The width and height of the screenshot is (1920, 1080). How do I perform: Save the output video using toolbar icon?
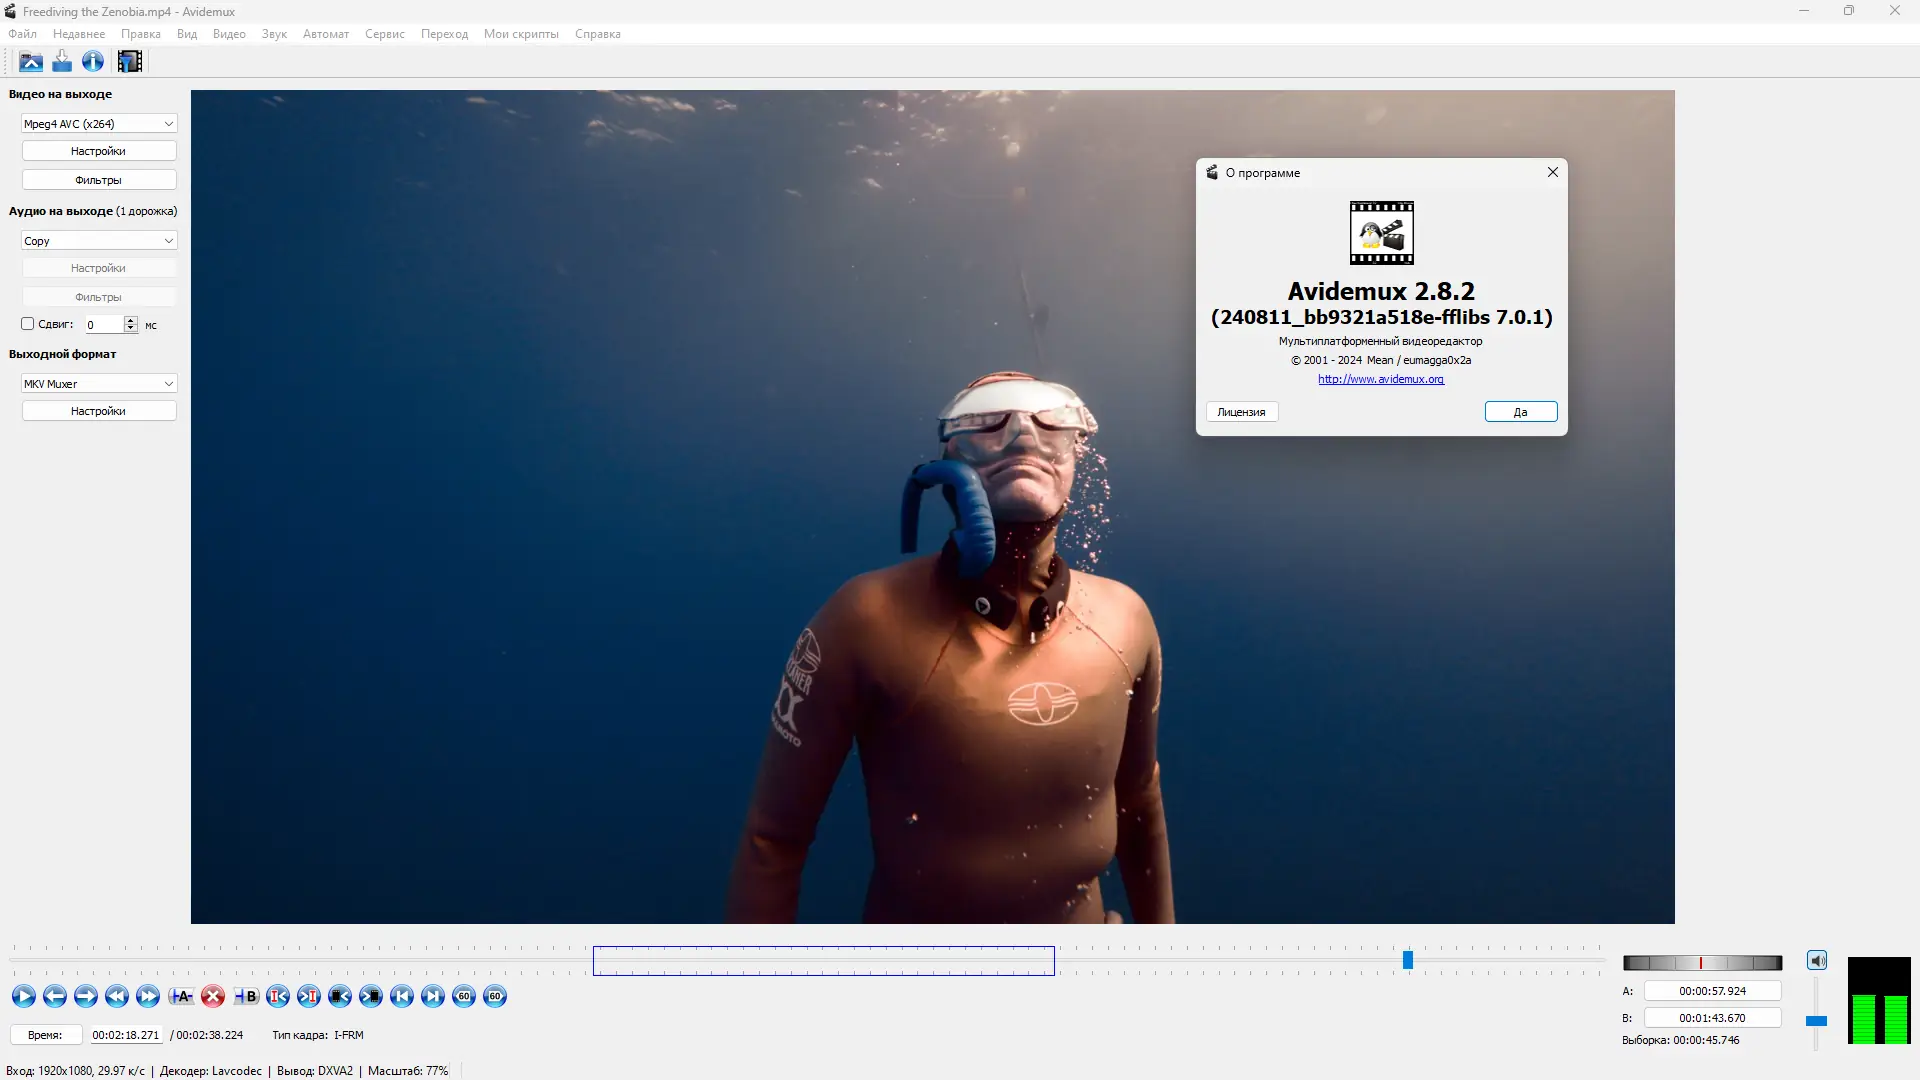coord(61,61)
